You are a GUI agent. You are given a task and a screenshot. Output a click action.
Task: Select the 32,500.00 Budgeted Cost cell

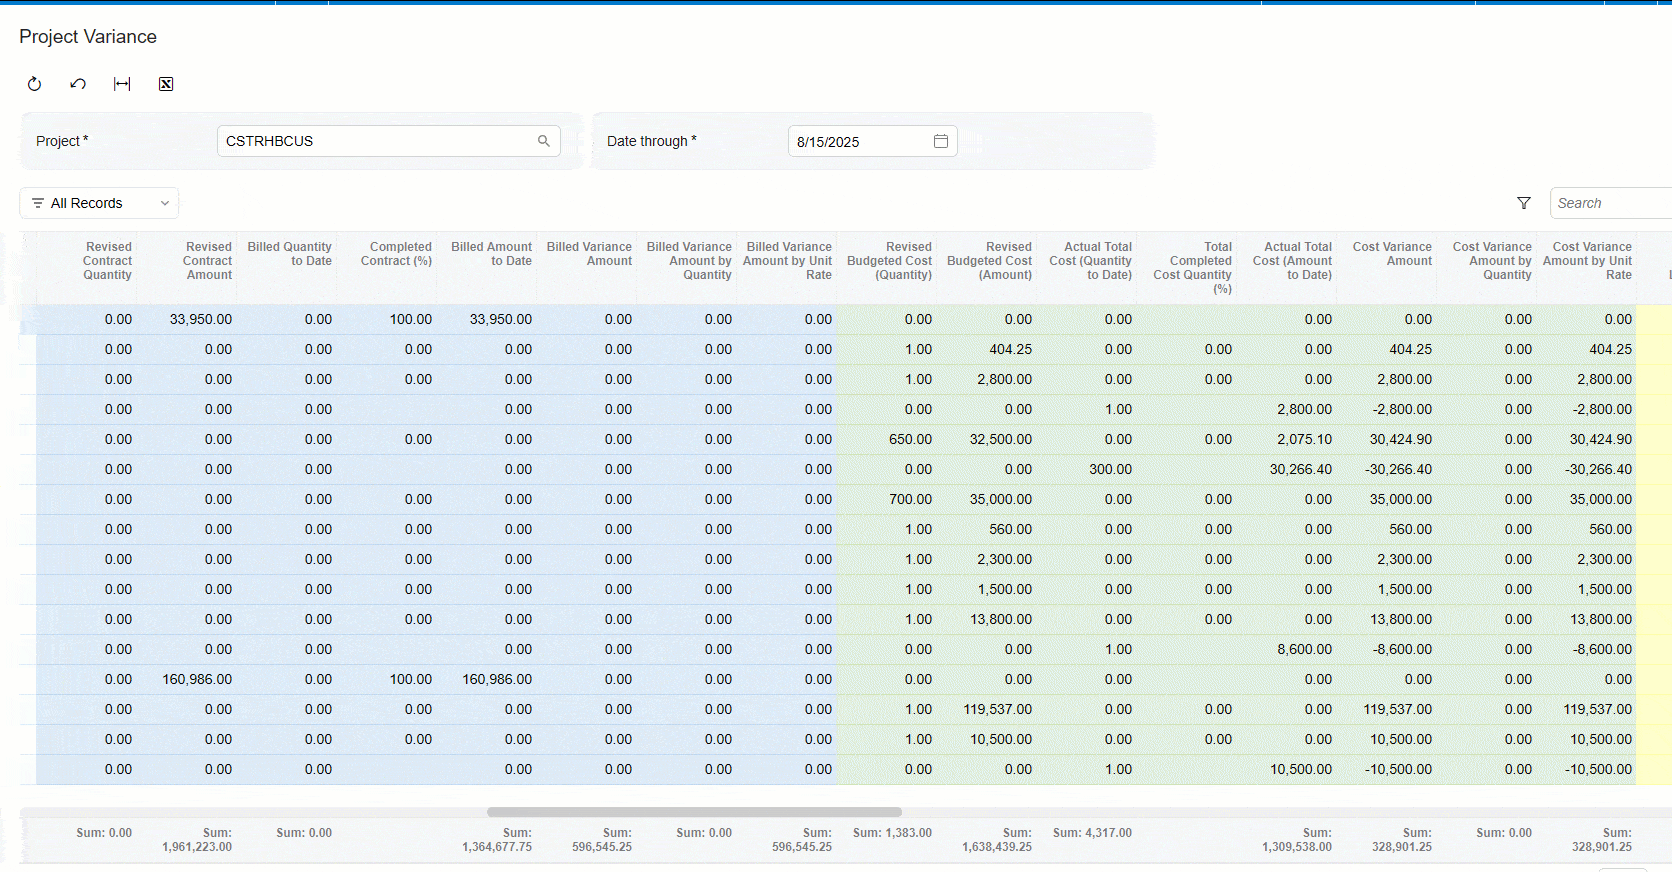point(987,439)
